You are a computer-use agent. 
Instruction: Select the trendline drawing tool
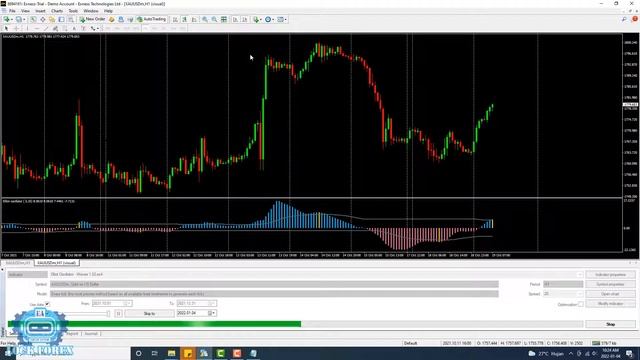[x=46, y=28]
